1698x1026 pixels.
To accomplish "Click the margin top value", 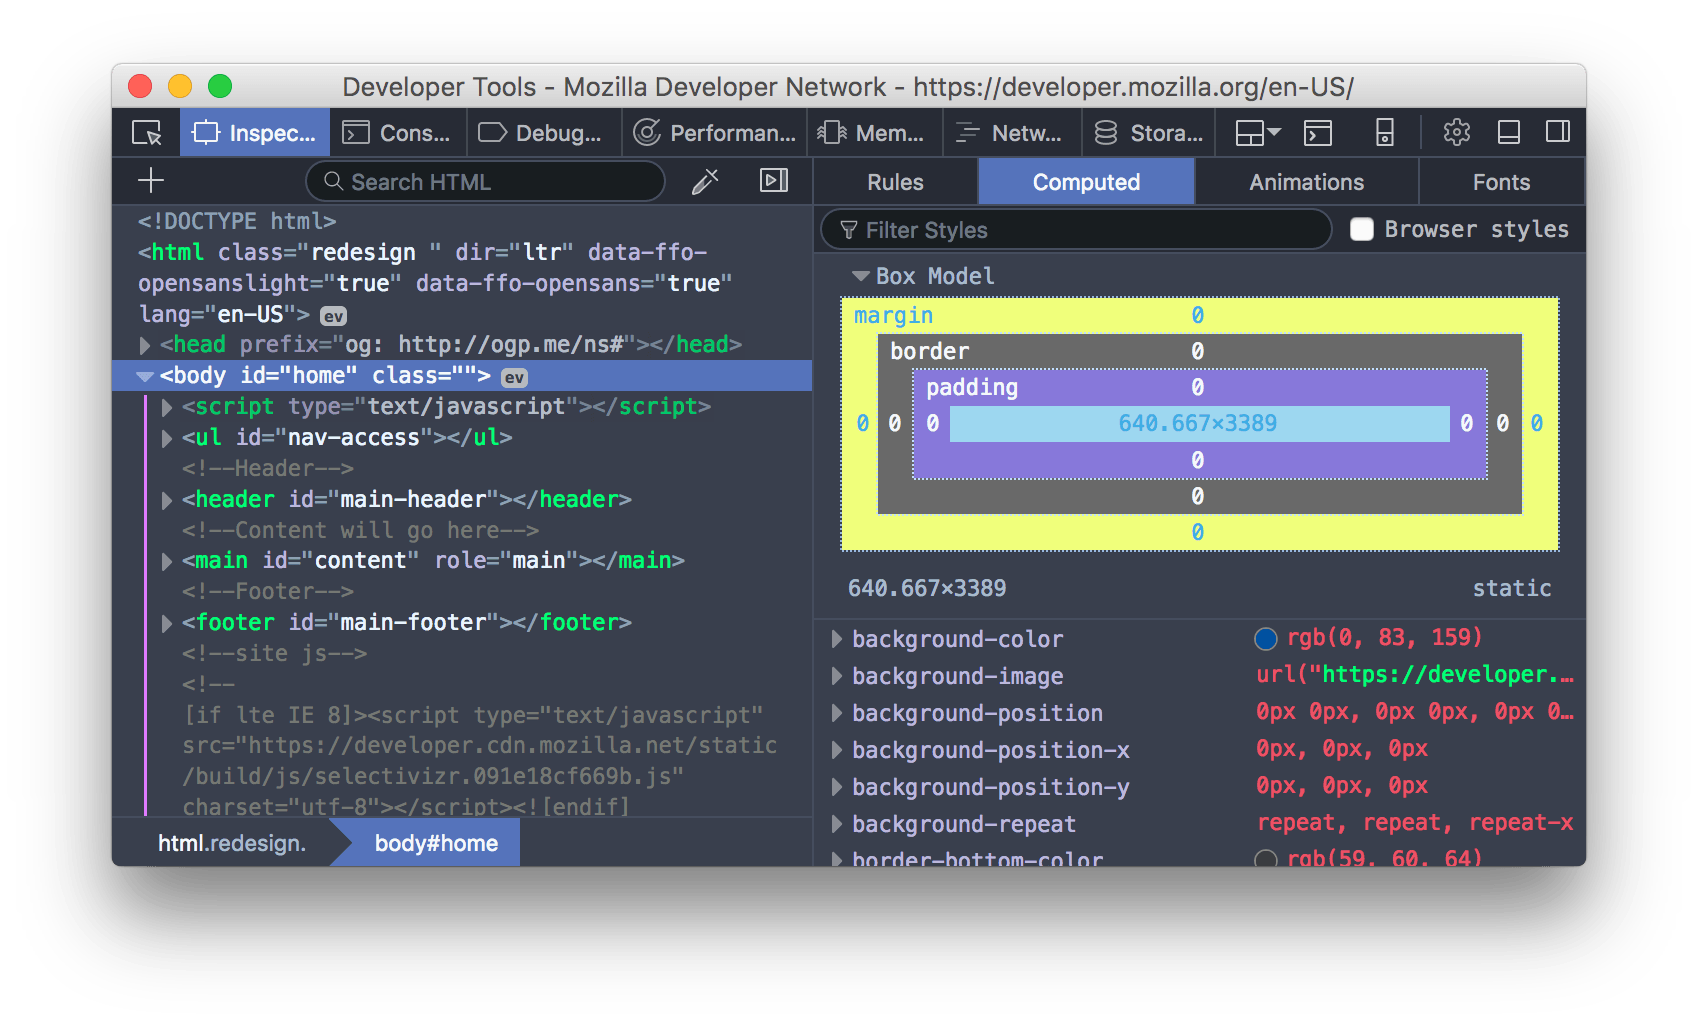I will click(x=1197, y=315).
